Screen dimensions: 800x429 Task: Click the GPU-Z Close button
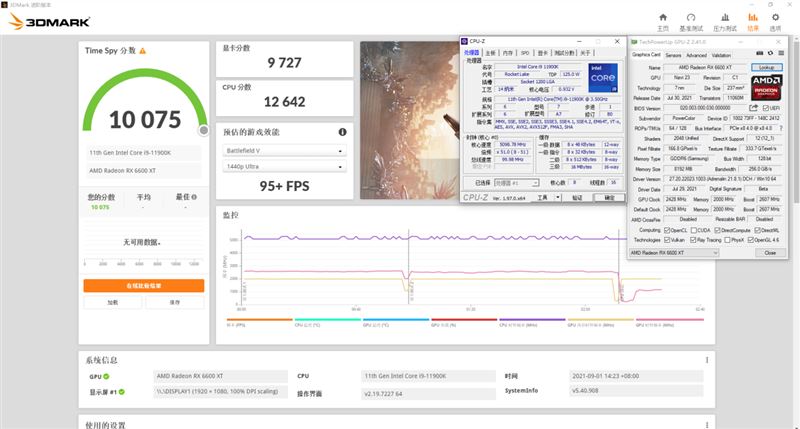click(770, 253)
